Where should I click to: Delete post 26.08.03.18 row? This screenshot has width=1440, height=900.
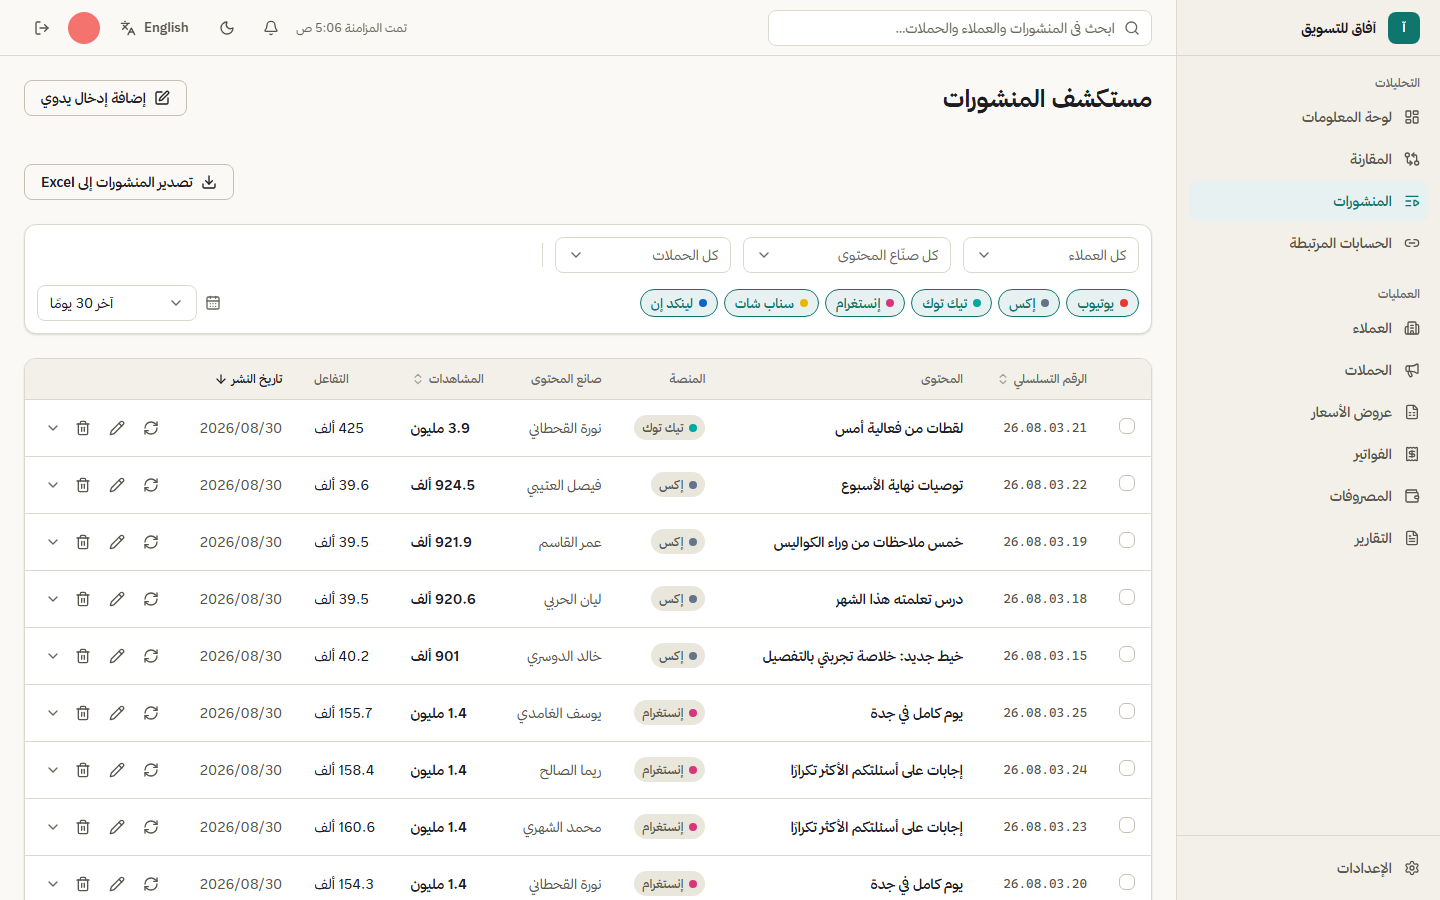(x=83, y=599)
